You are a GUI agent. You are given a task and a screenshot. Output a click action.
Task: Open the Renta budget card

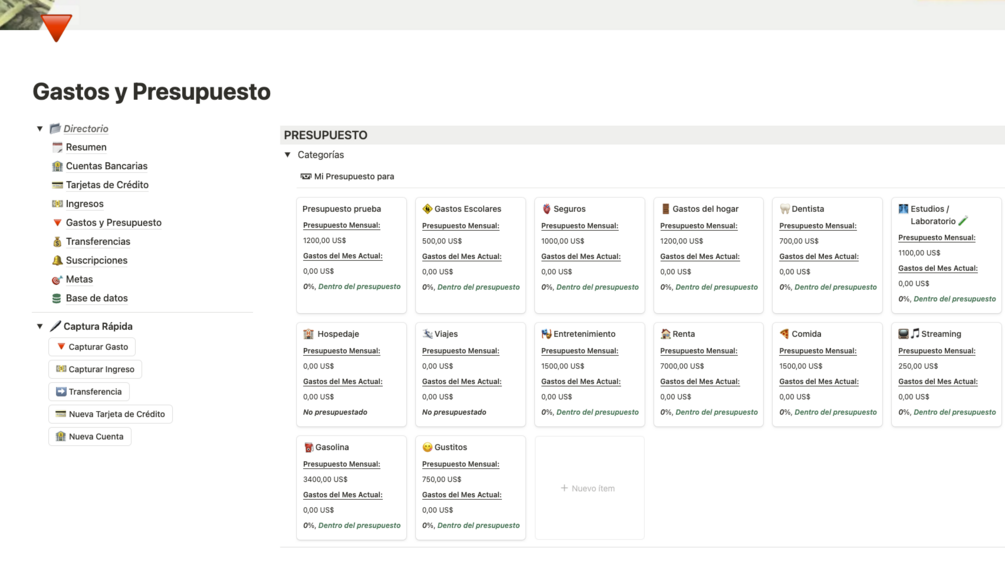click(707, 374)
